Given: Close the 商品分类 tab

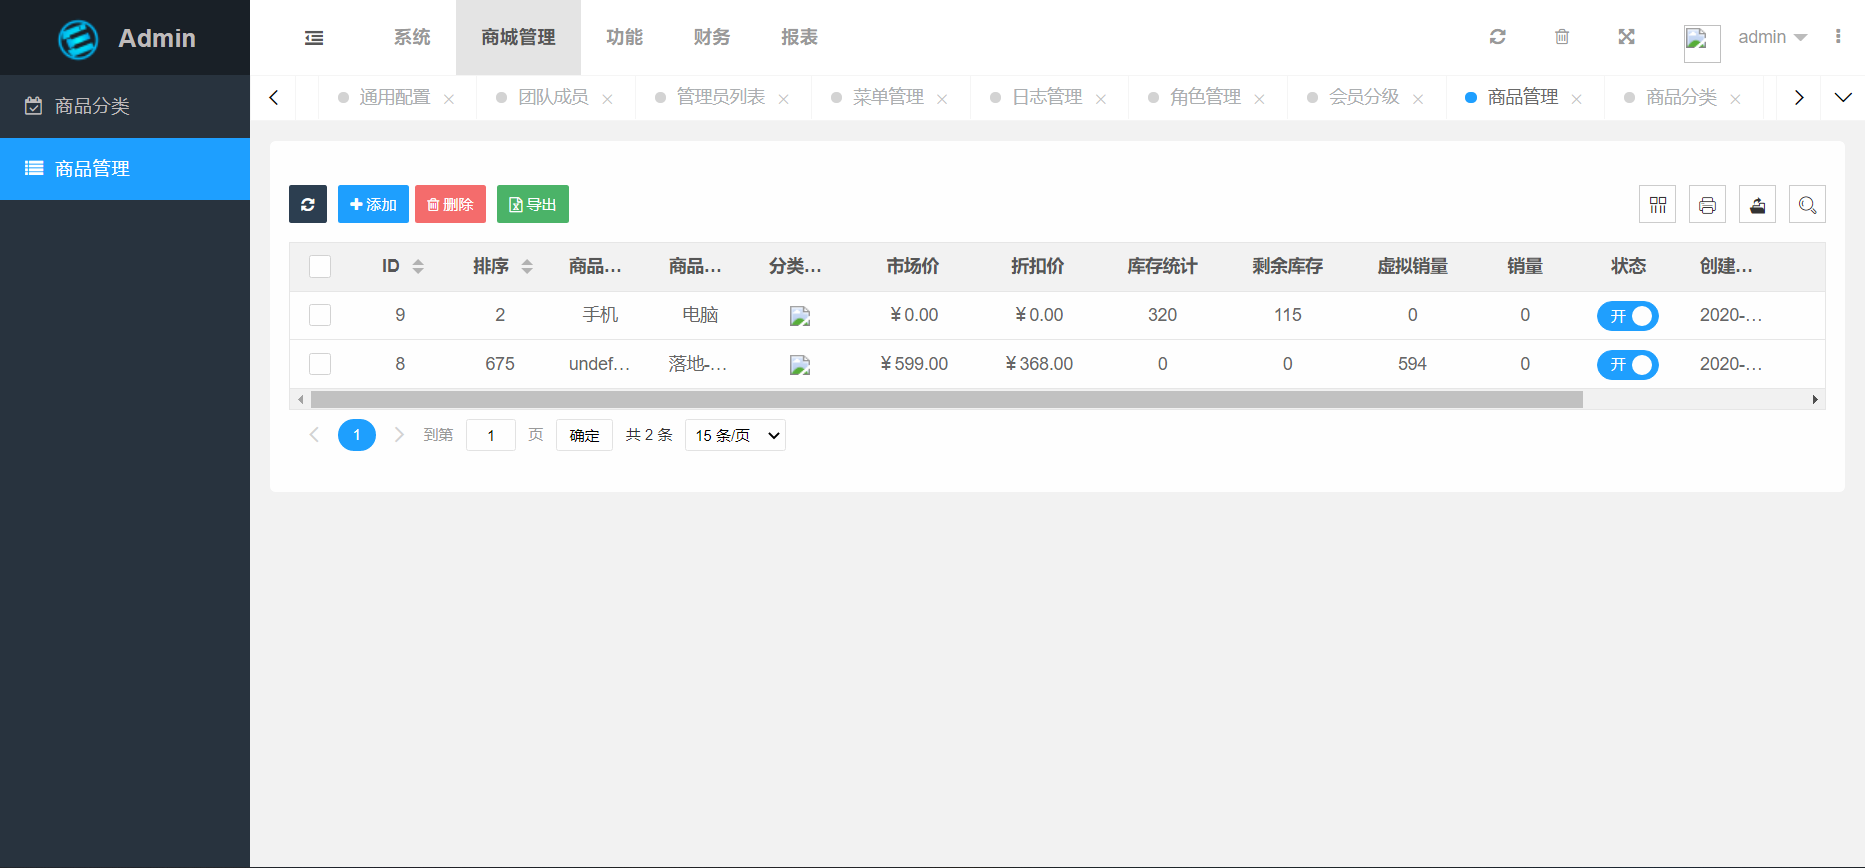Looking at the screenshot, I should point(1735,99).
